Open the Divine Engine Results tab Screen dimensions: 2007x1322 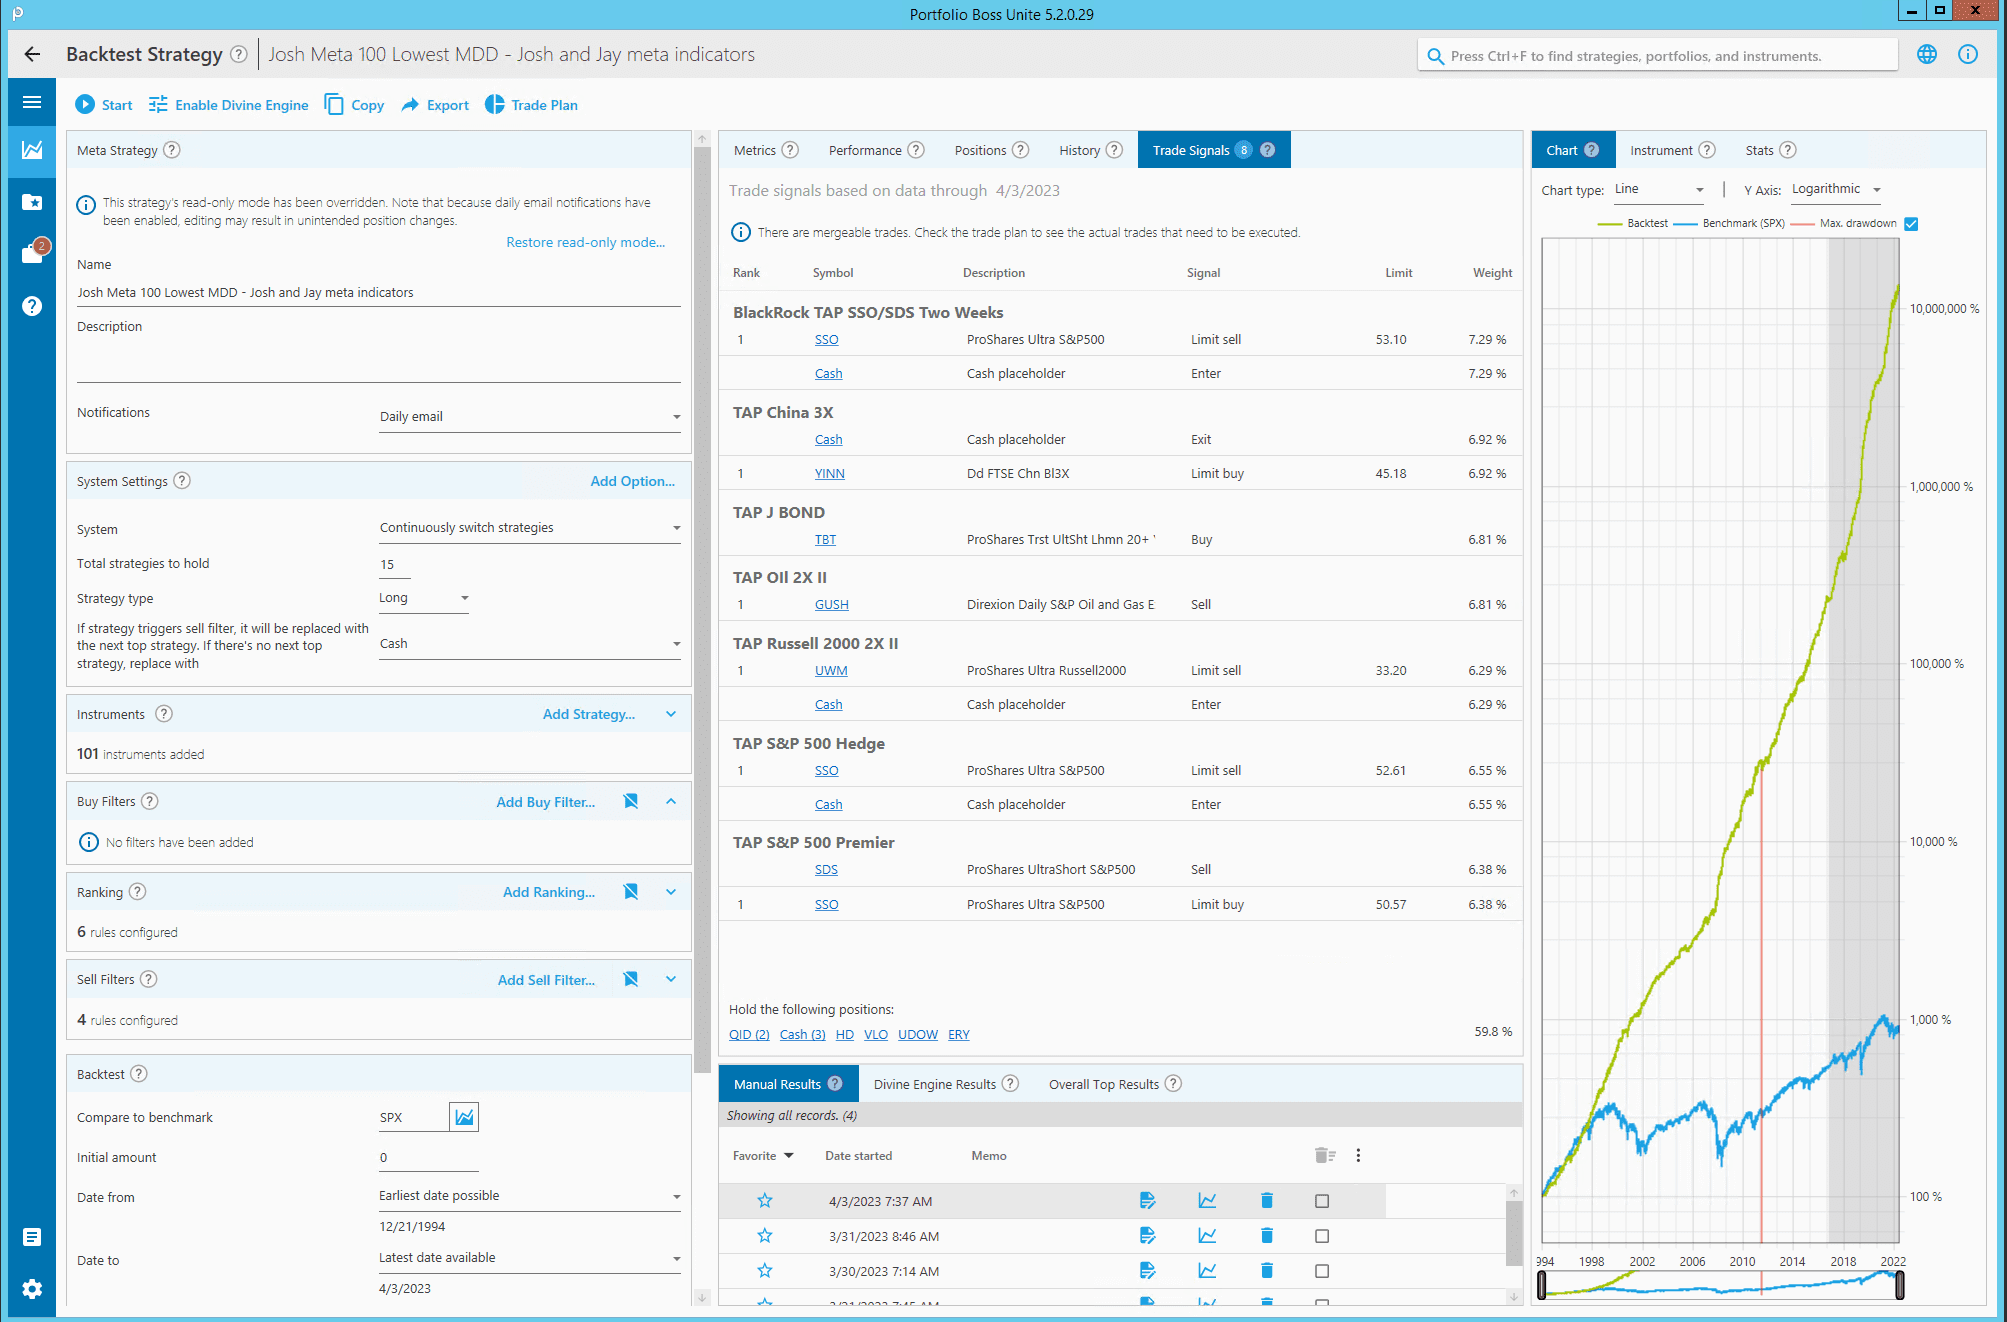(934, 1084)
